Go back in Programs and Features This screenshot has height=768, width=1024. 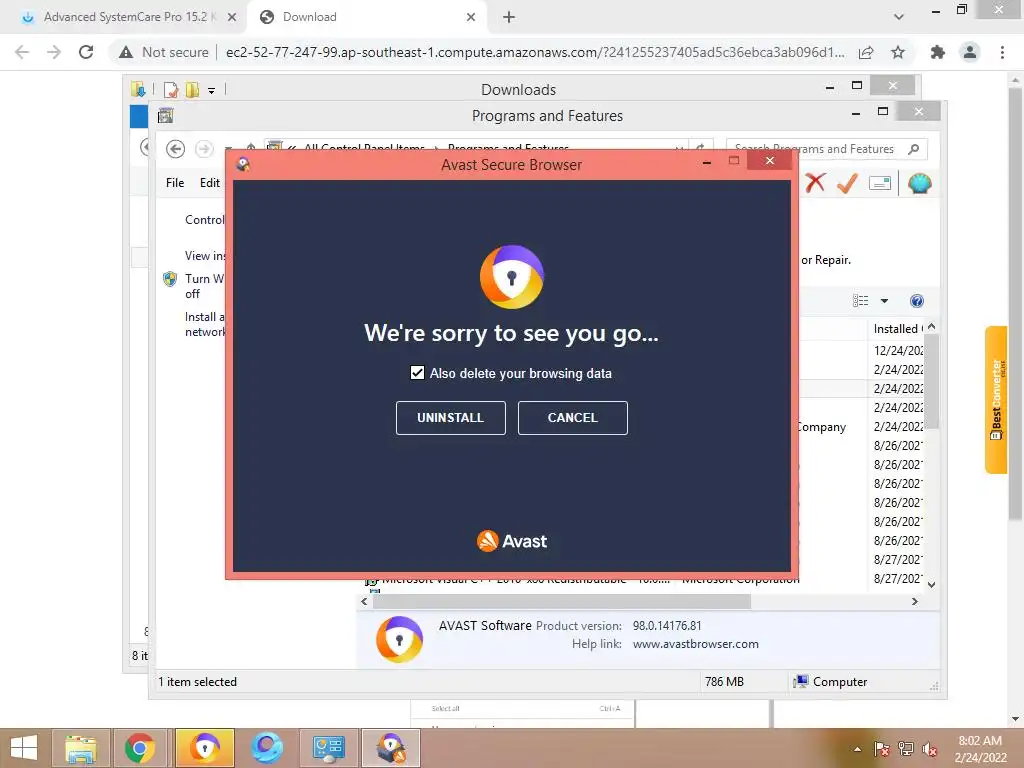175,149
